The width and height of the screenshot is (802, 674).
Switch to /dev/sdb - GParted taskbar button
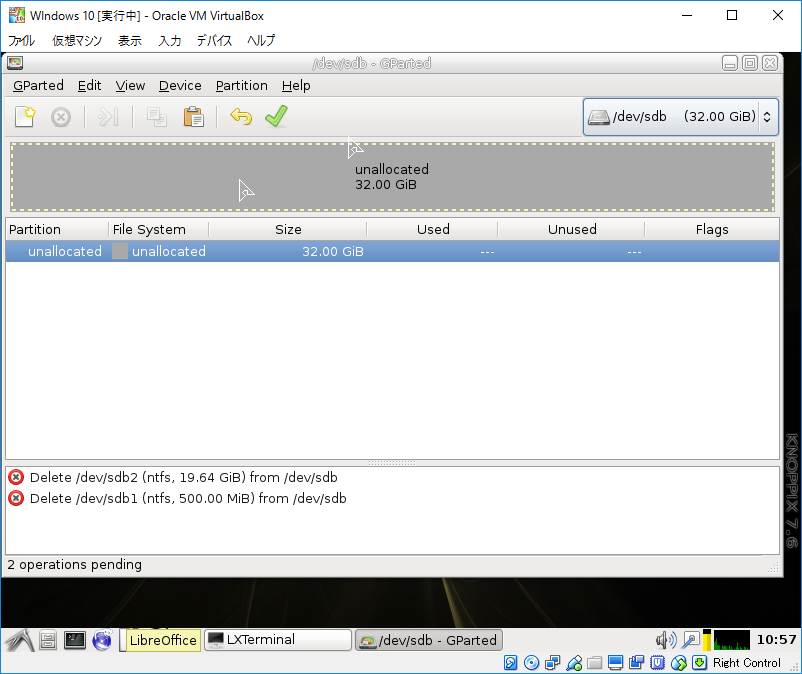[429, 640]
